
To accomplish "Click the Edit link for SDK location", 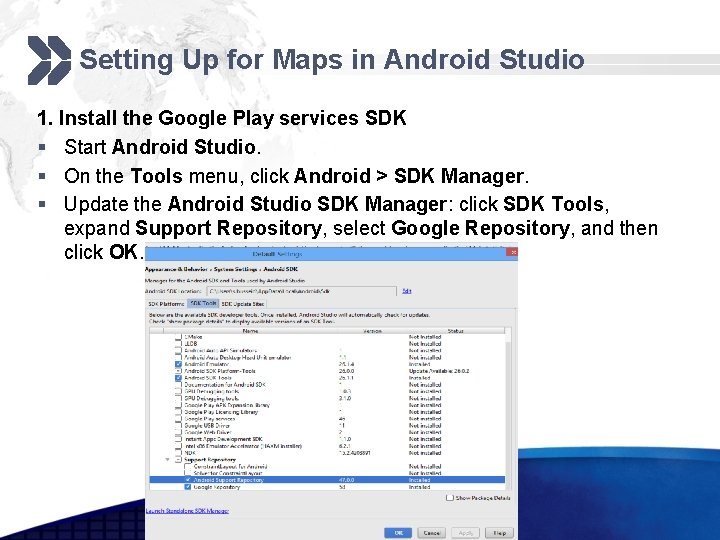I will point(406,291).
